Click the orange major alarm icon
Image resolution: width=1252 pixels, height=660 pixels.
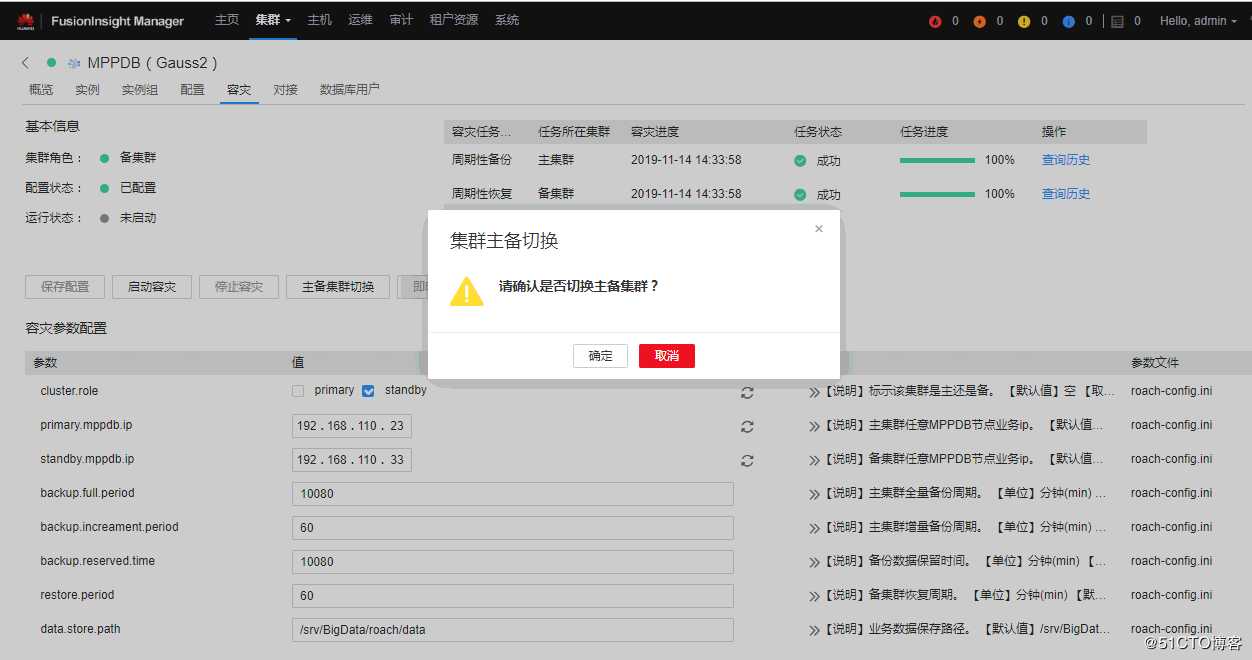[979, 20]
